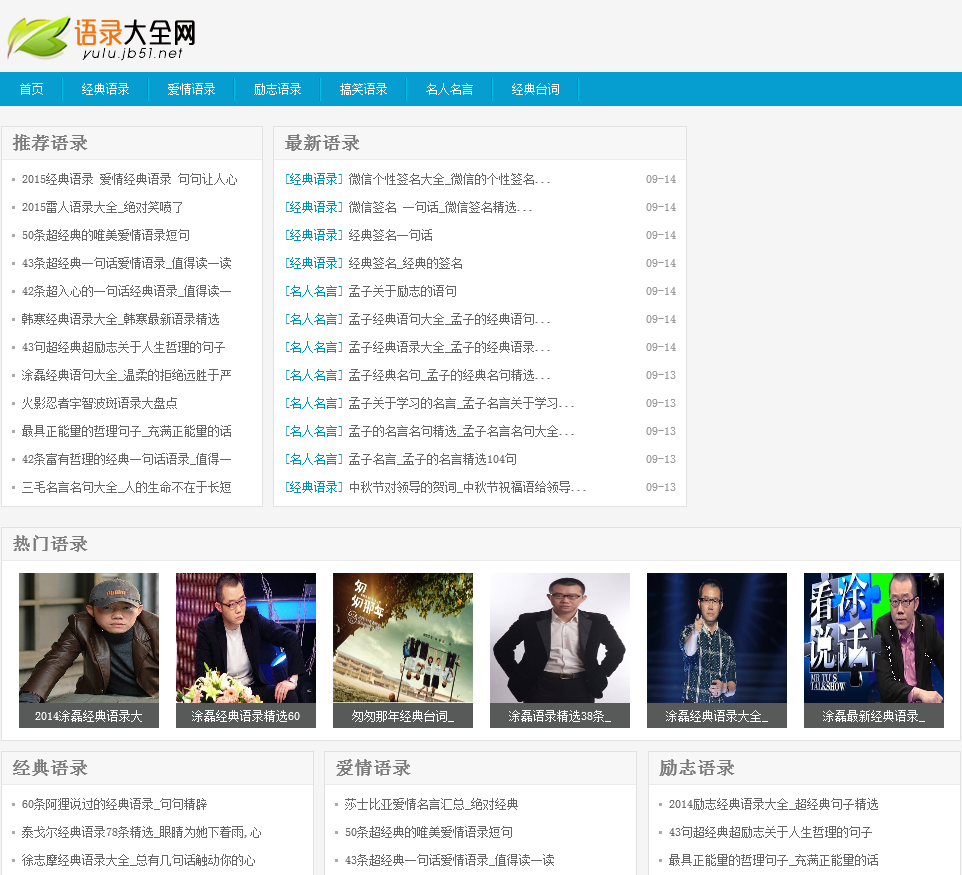The image size is (962, 875).
Task: Select 爱情语录 in the navigation bar
Action: (x=191, y=89)
